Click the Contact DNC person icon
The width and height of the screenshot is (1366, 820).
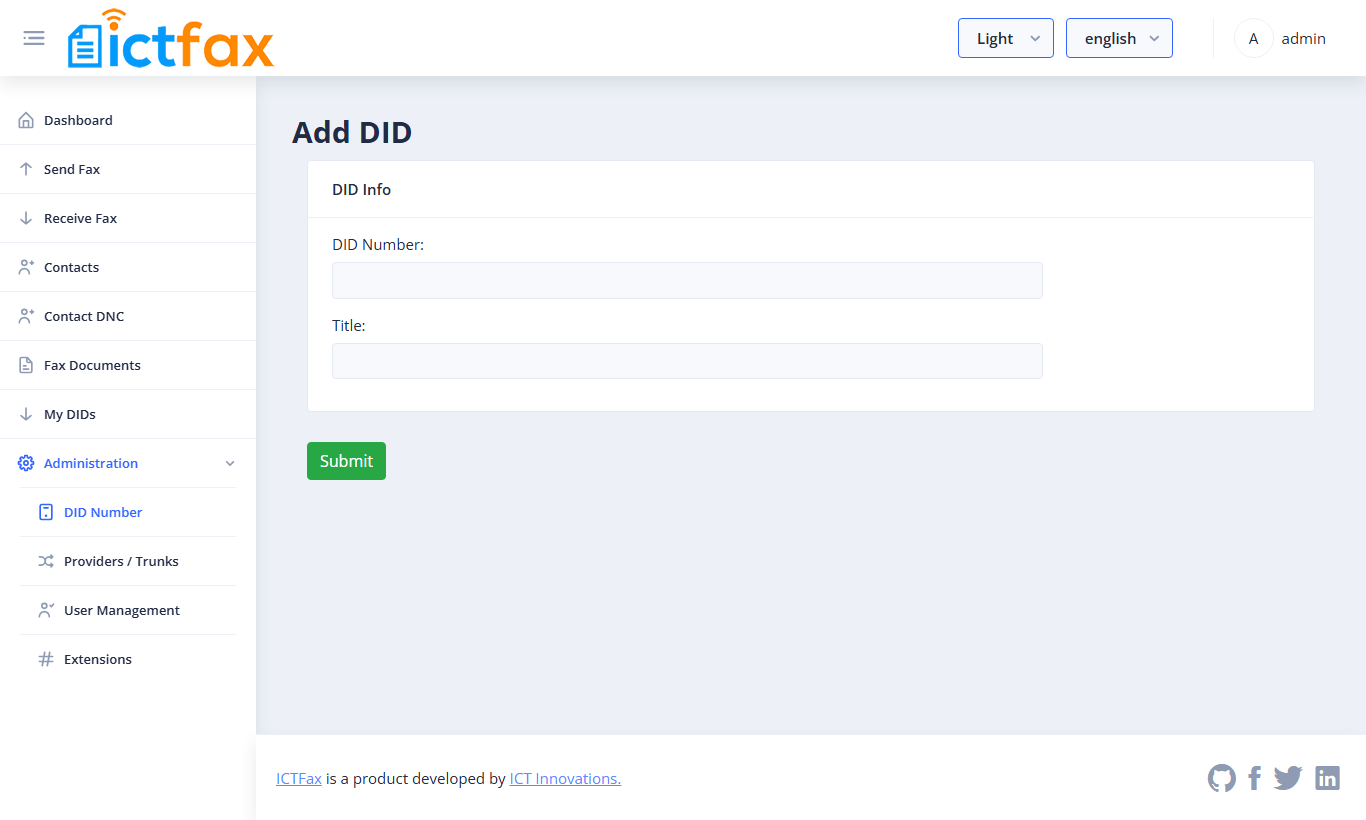click(x=26, y=316)
